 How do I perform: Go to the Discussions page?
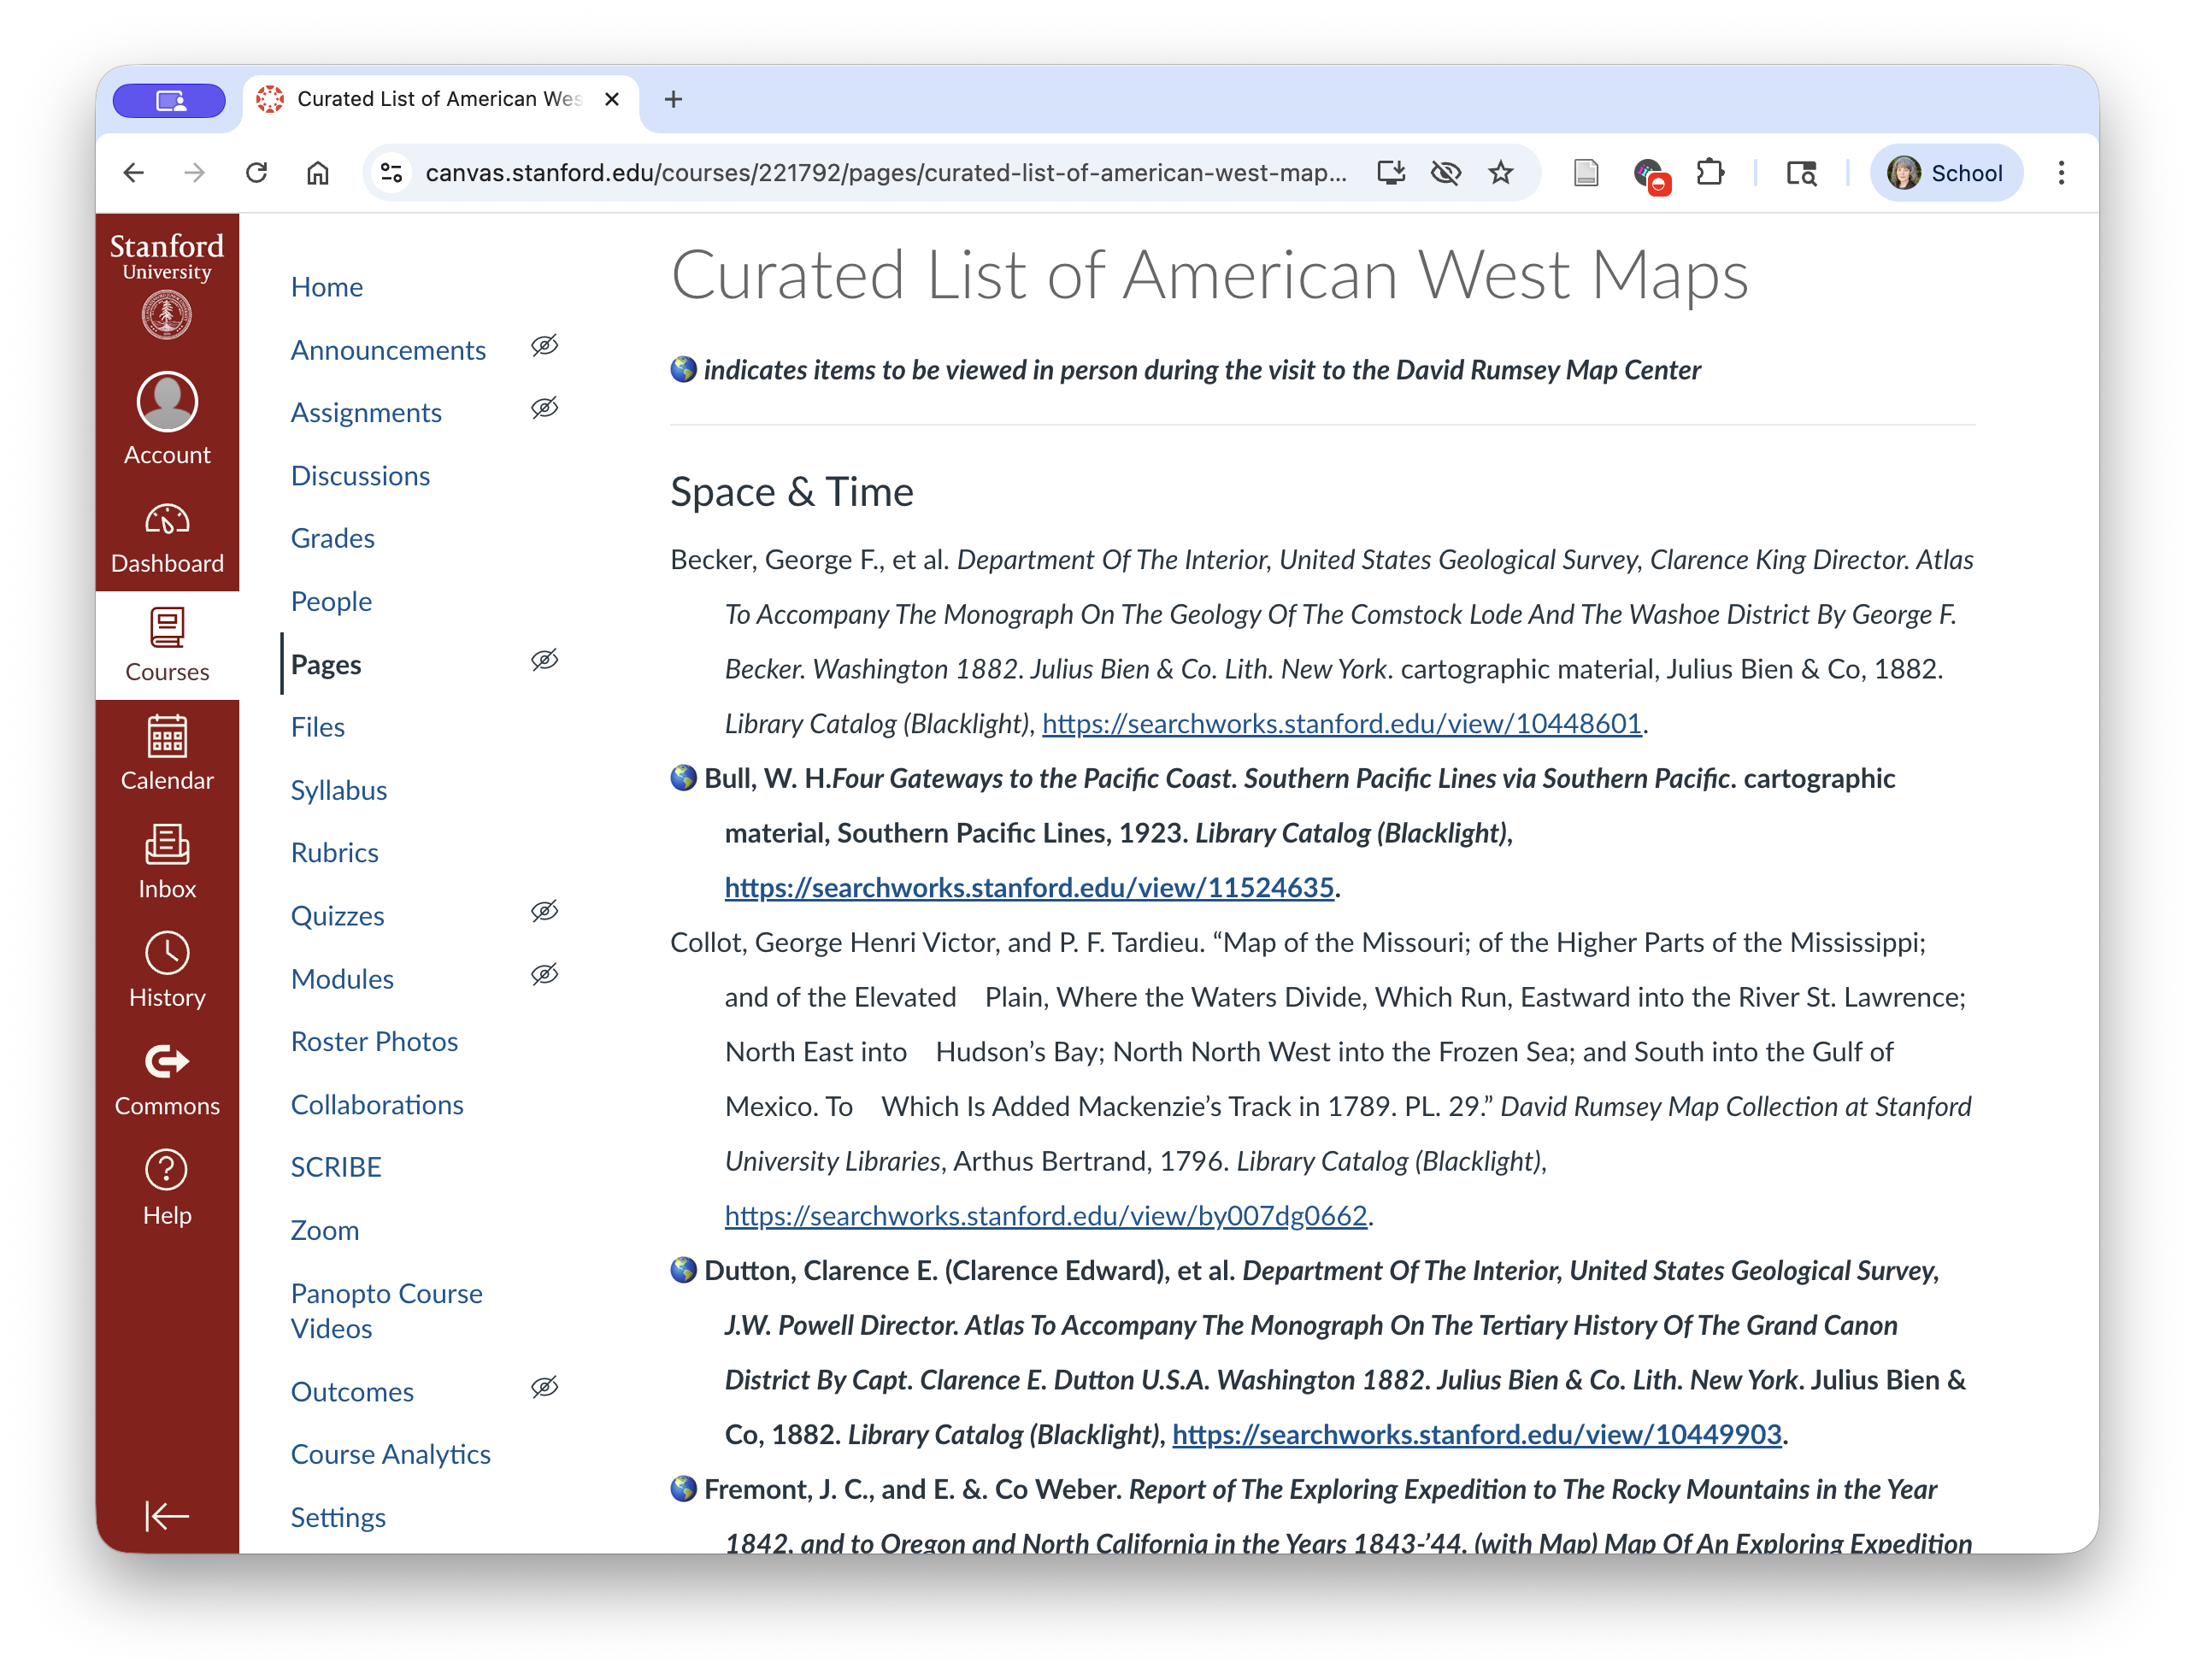[x=361, y=475]
